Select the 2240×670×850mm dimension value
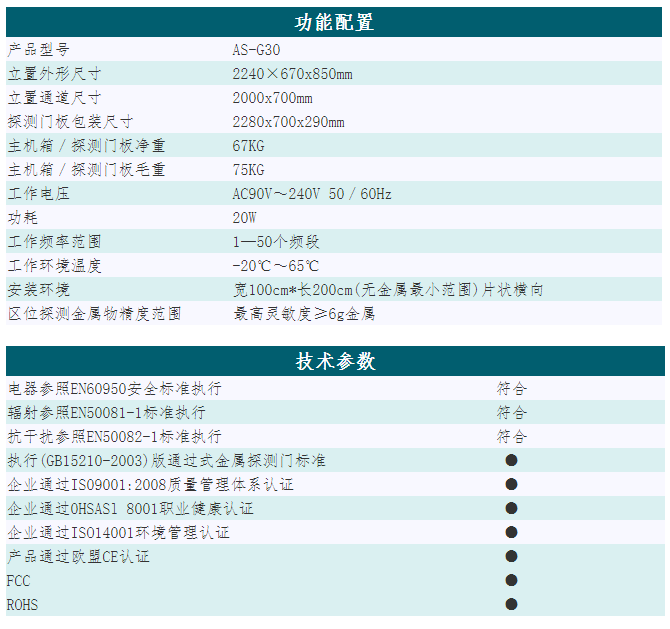 pos(292,73)
